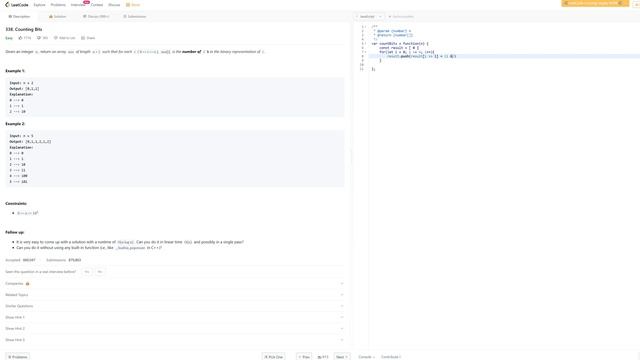
Task: Open the Store link
Action: 133,5
